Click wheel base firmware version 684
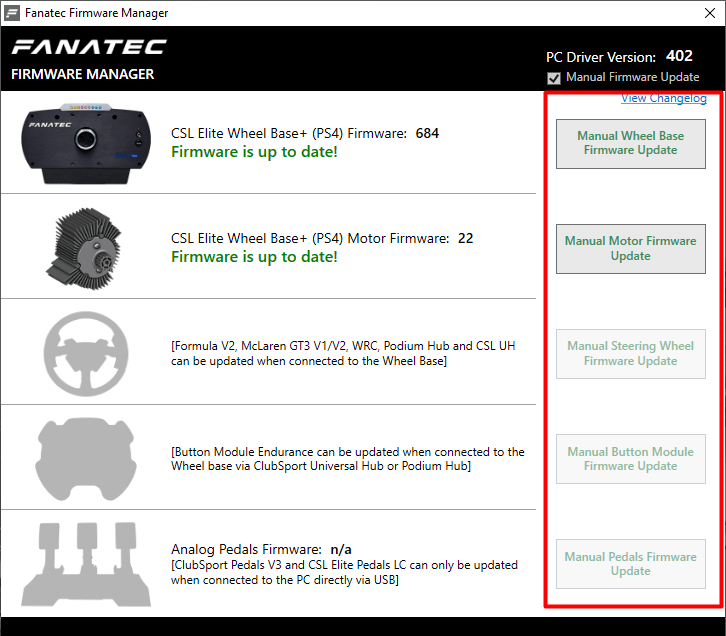Image resolution: width=726 pixels, height=636 pixels. point(427,133)
